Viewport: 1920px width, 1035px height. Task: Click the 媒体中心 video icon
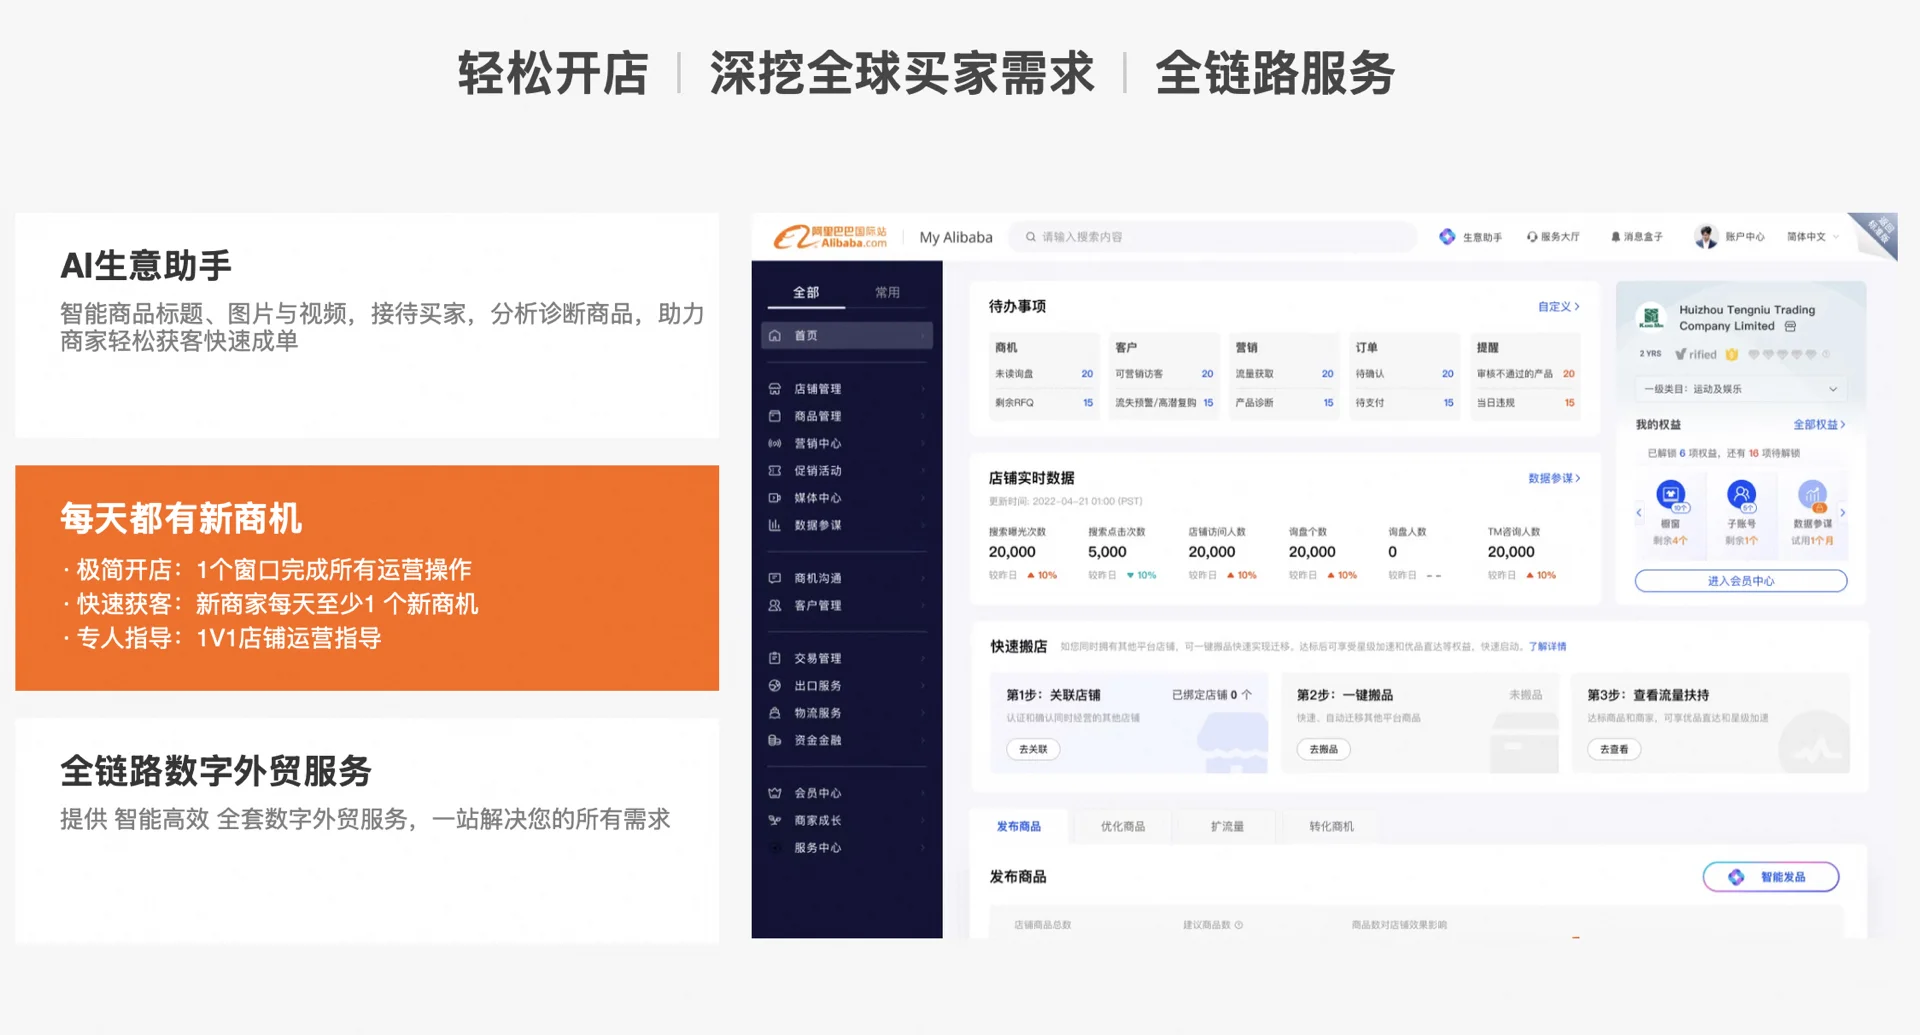pos(775,498)
